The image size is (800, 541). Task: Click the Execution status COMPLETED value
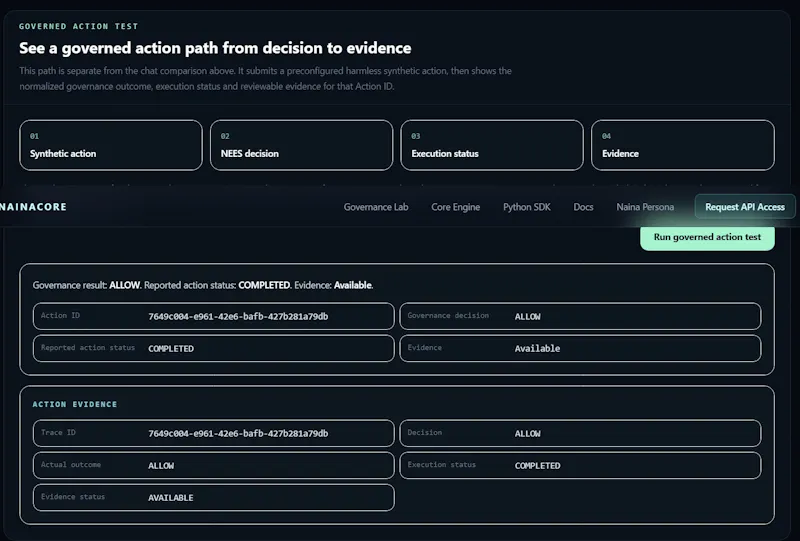[x=537, y=465]
